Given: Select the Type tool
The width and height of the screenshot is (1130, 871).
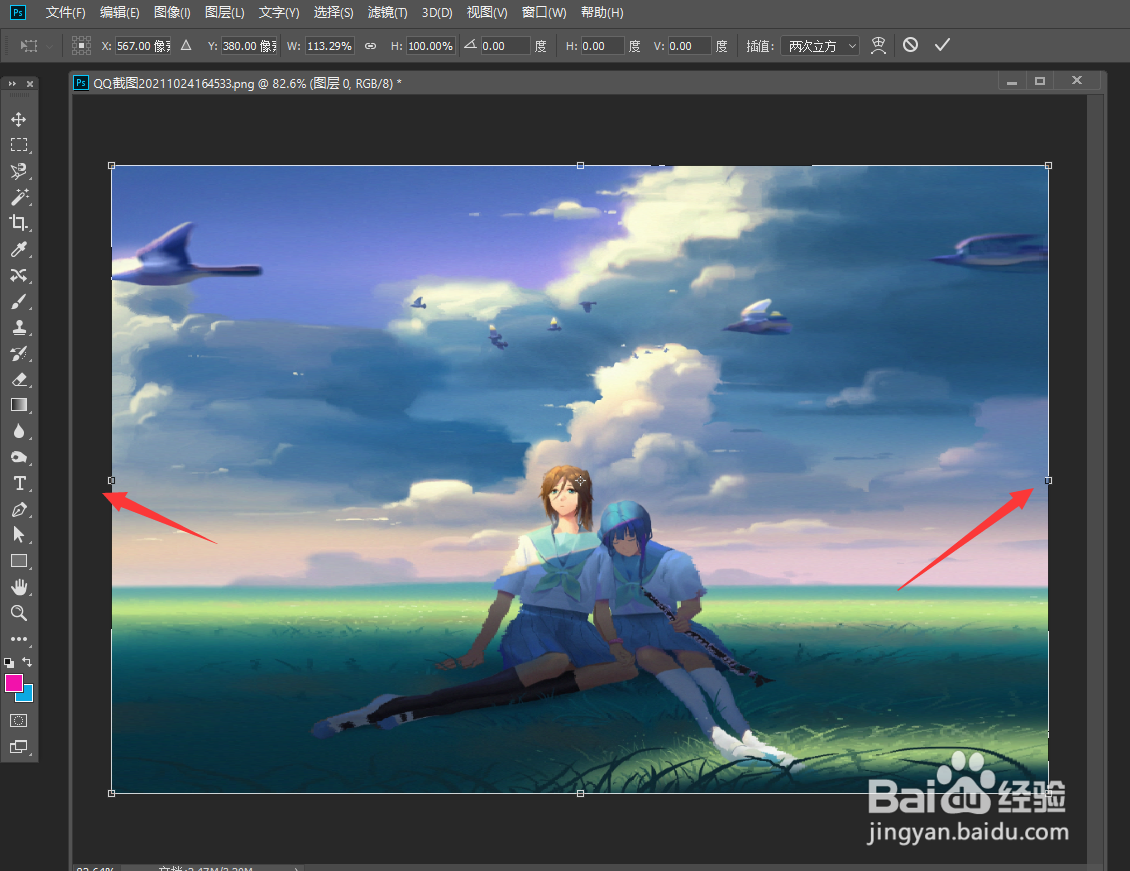Looking at the screenshot, I should point(19,483).
